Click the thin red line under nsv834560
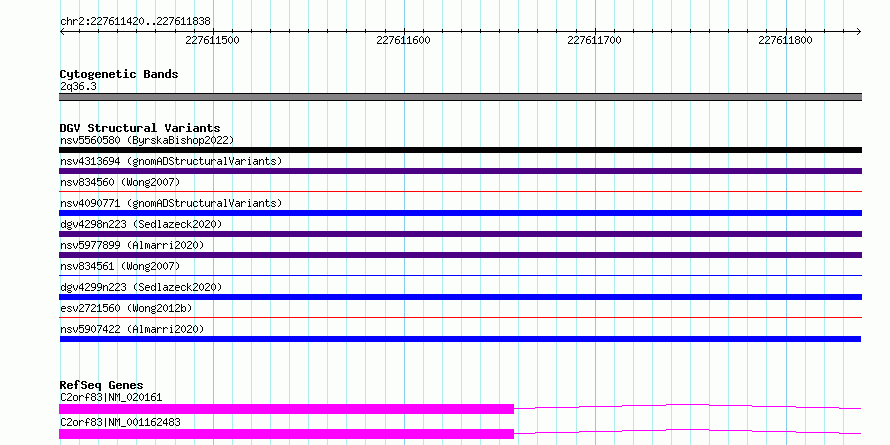Viewport: 890px width, 445px height. (x=460, y=192)
